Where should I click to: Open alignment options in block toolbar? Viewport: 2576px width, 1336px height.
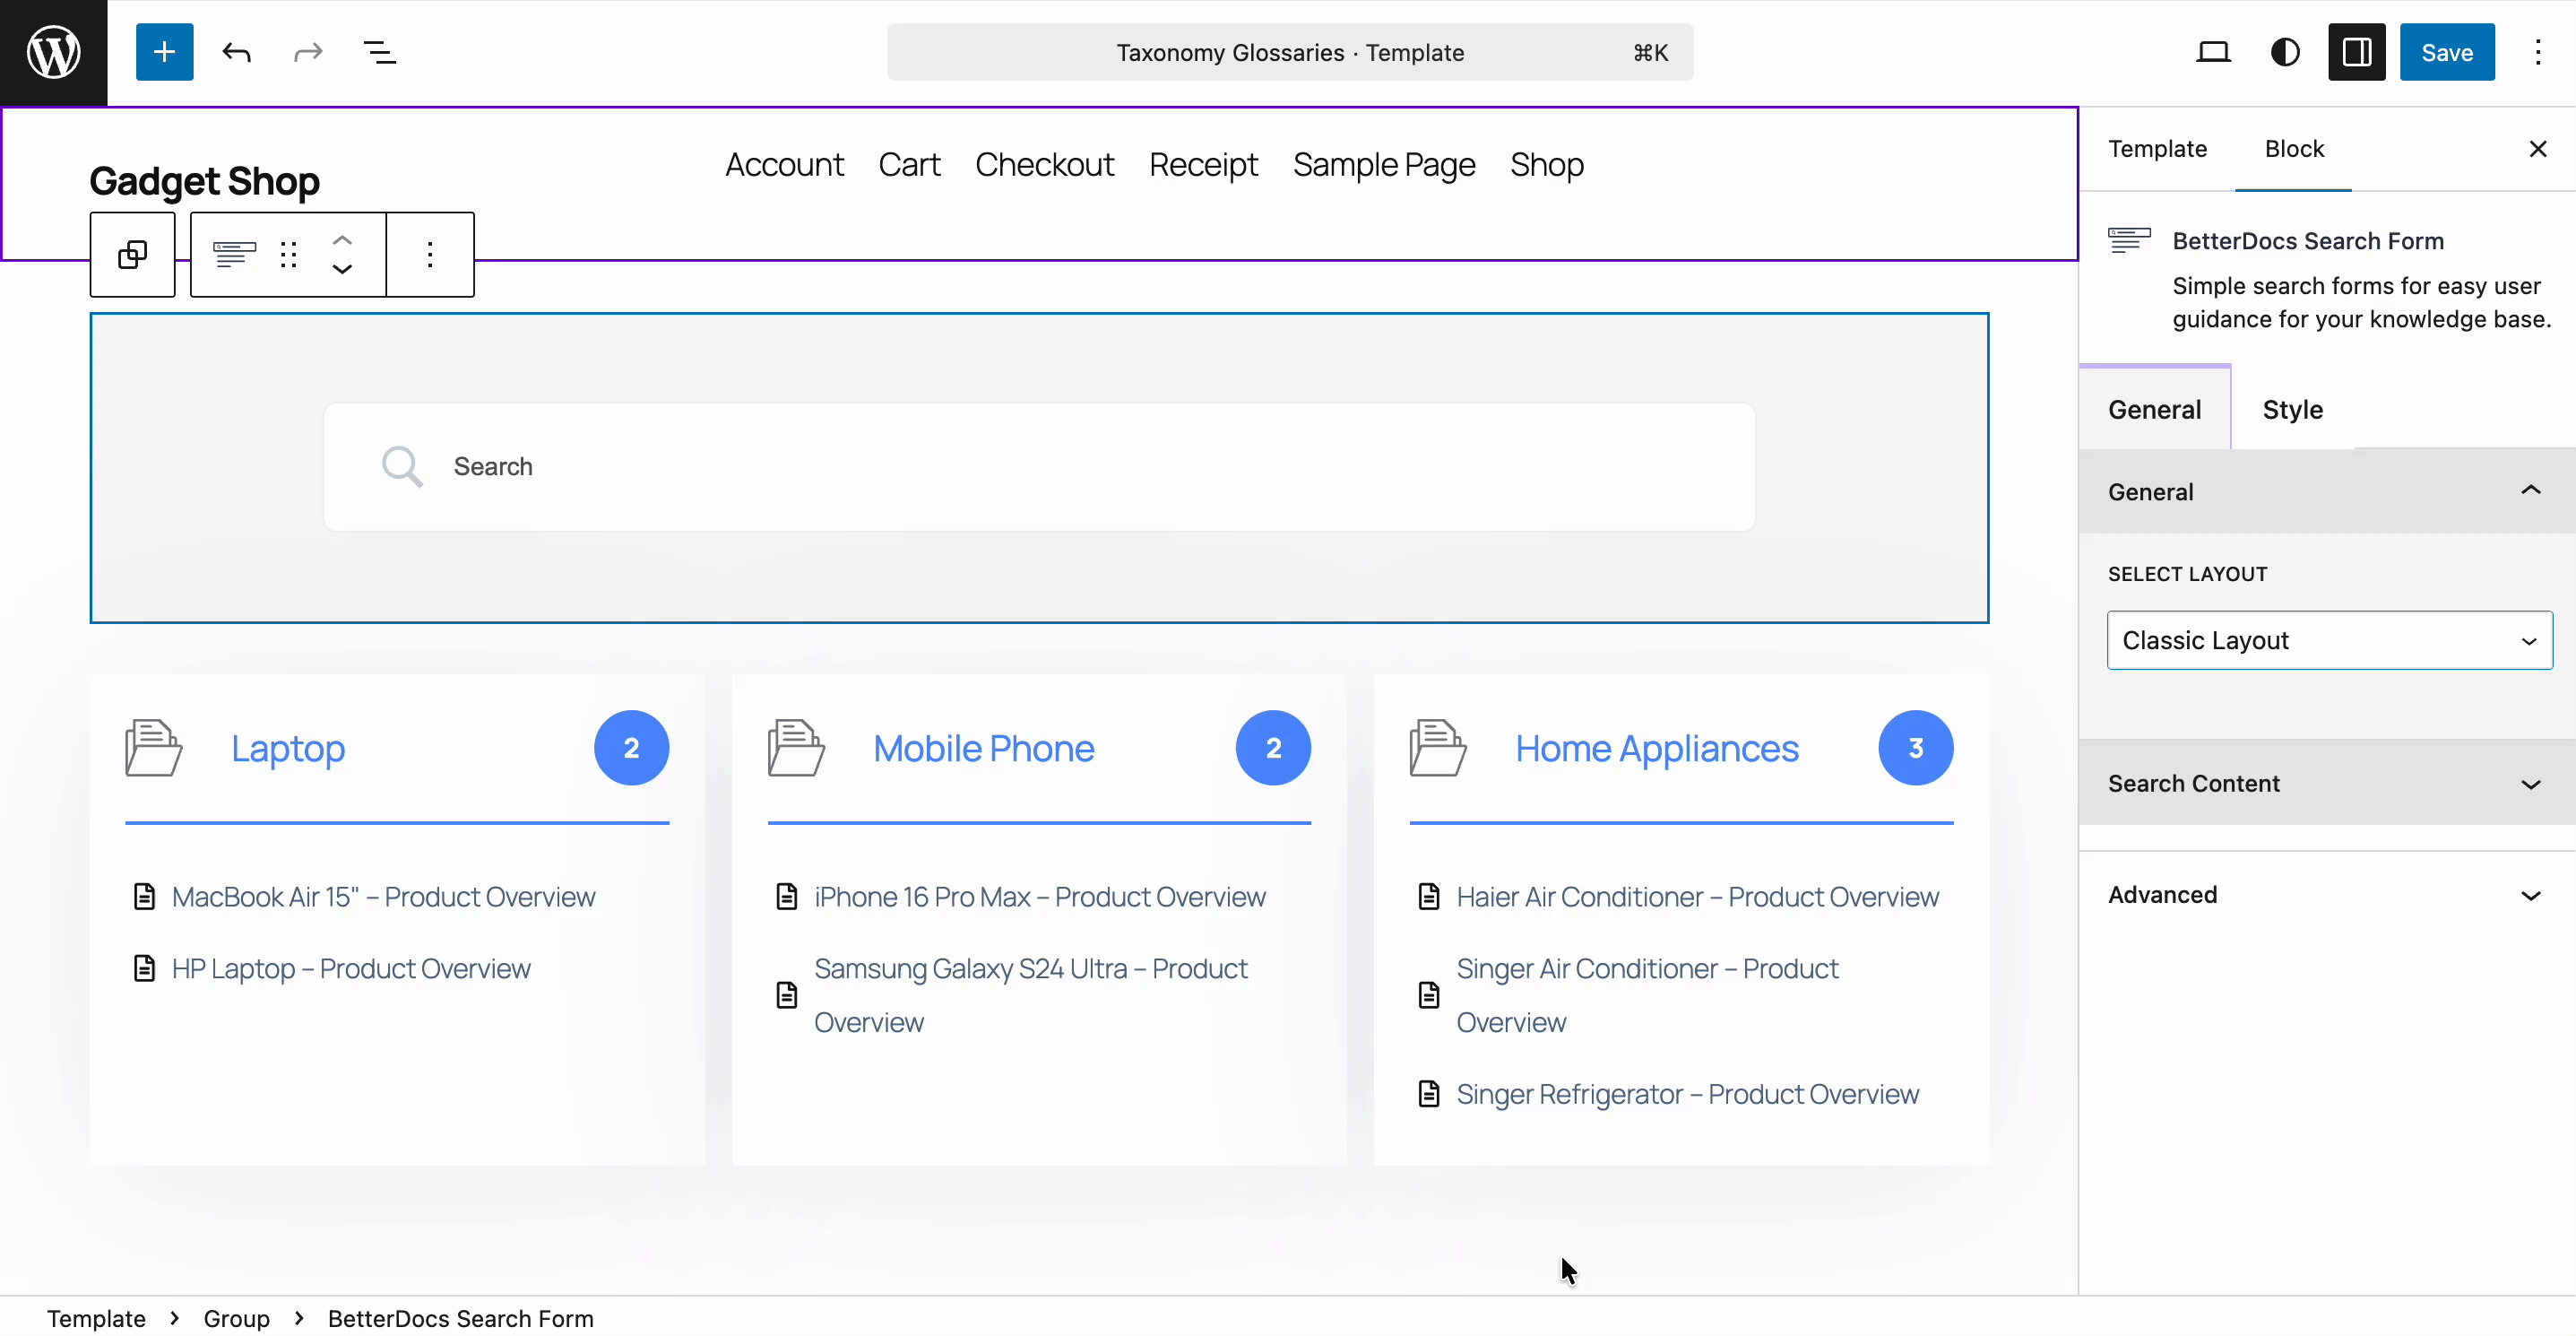coord(233,255)
